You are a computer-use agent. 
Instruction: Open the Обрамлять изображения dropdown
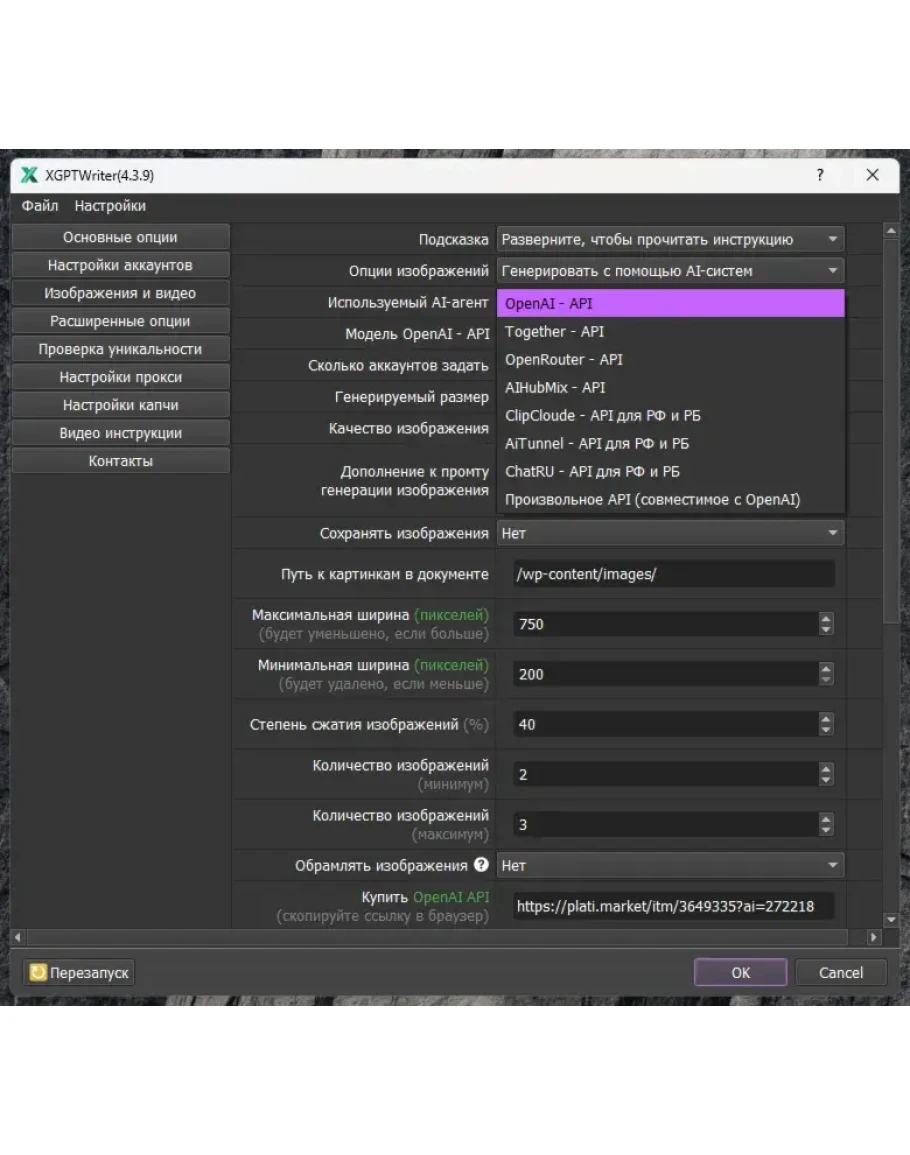(671, 866)
